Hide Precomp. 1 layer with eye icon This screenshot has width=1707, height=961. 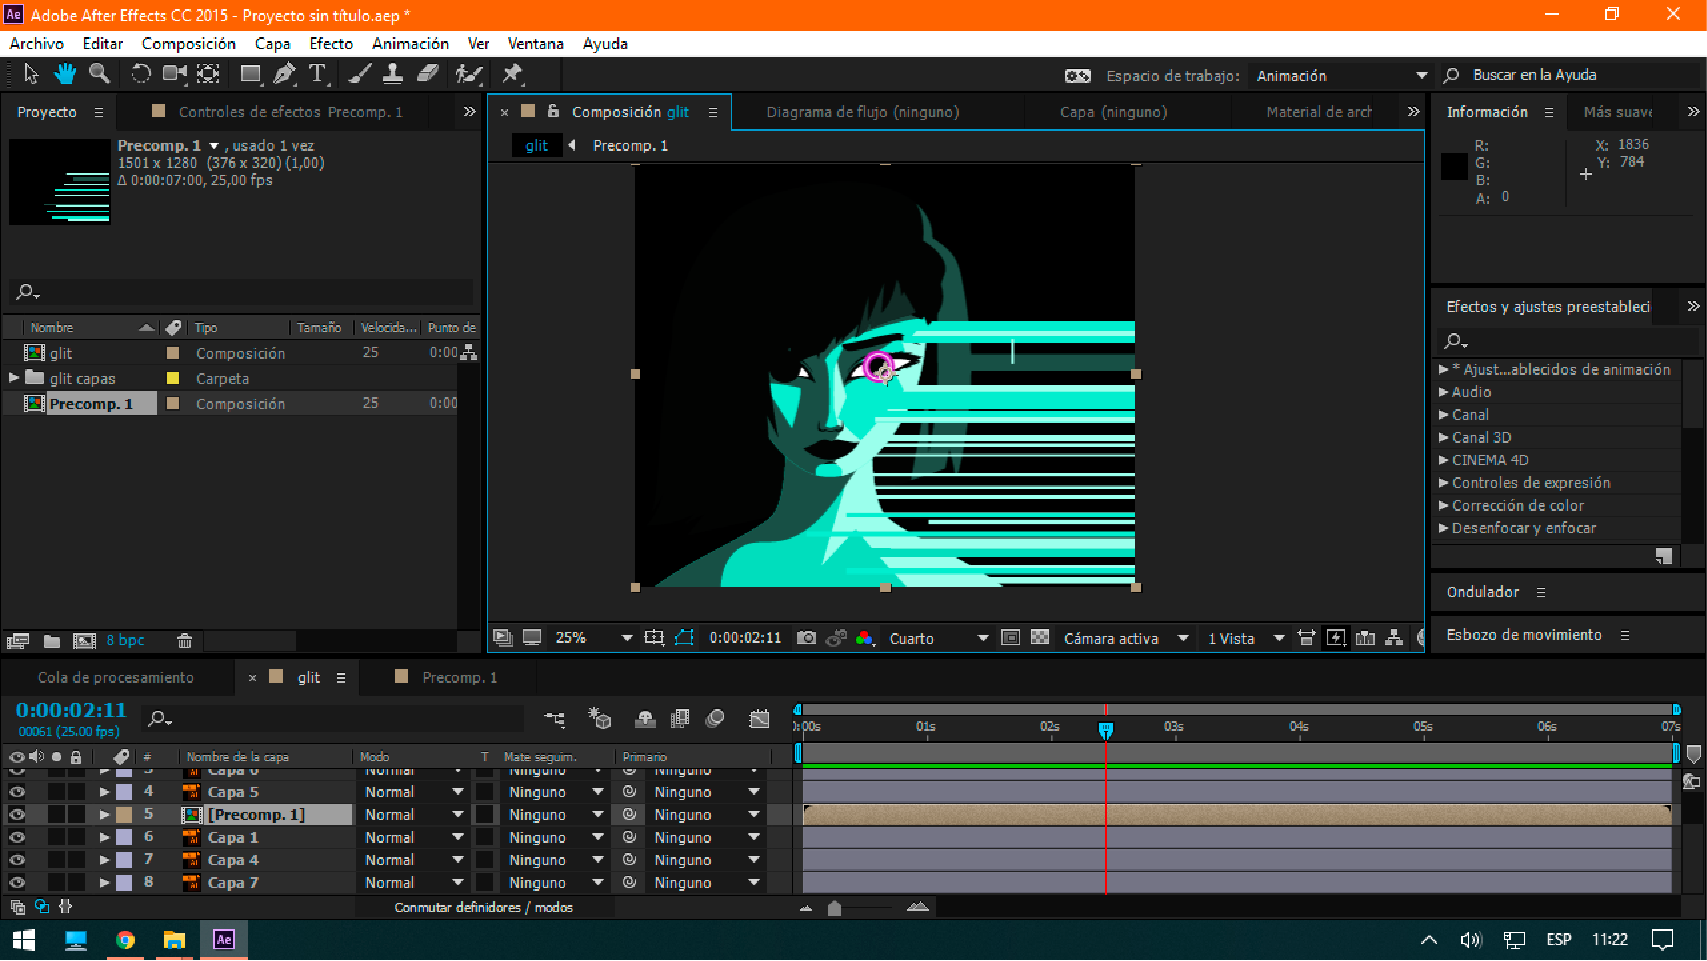[17, 815]
